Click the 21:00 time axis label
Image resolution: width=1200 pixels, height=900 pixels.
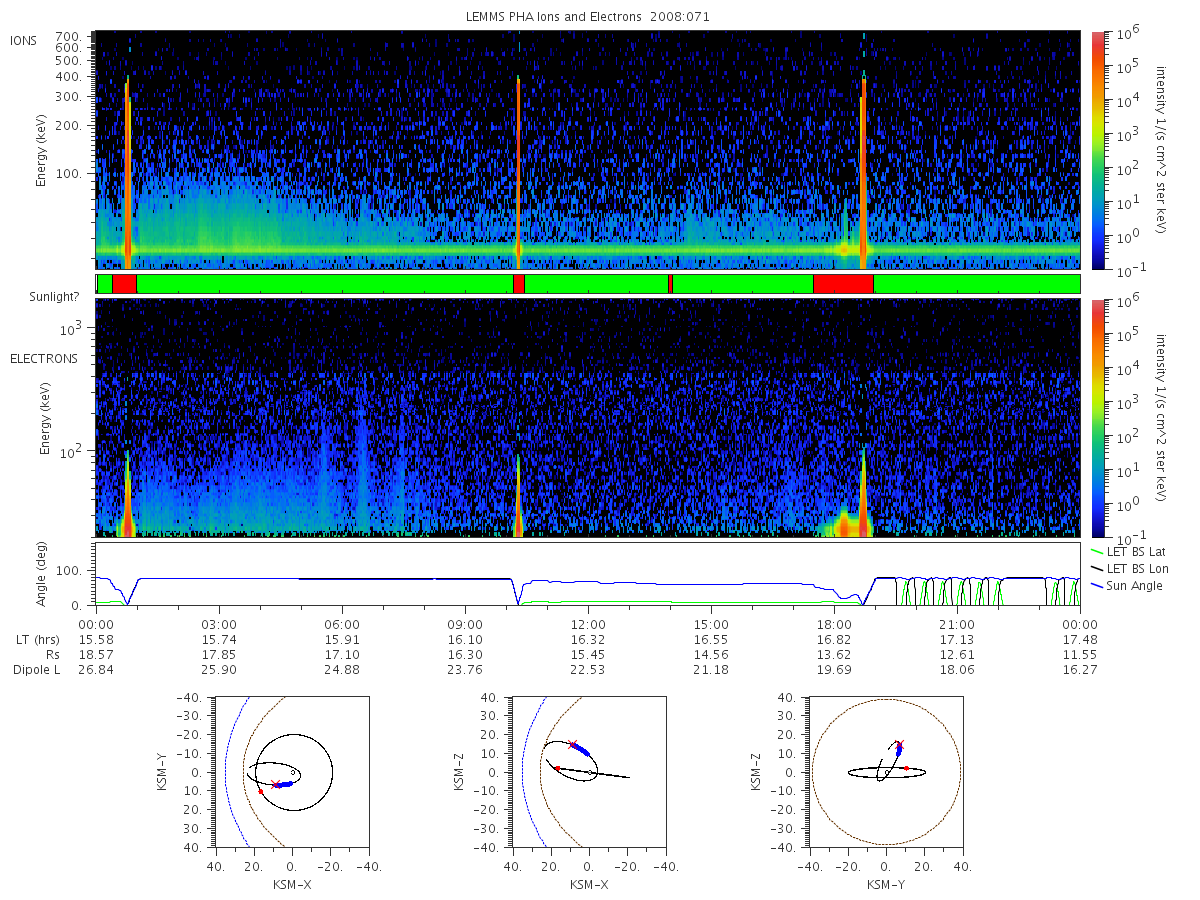tap(957, 621)
